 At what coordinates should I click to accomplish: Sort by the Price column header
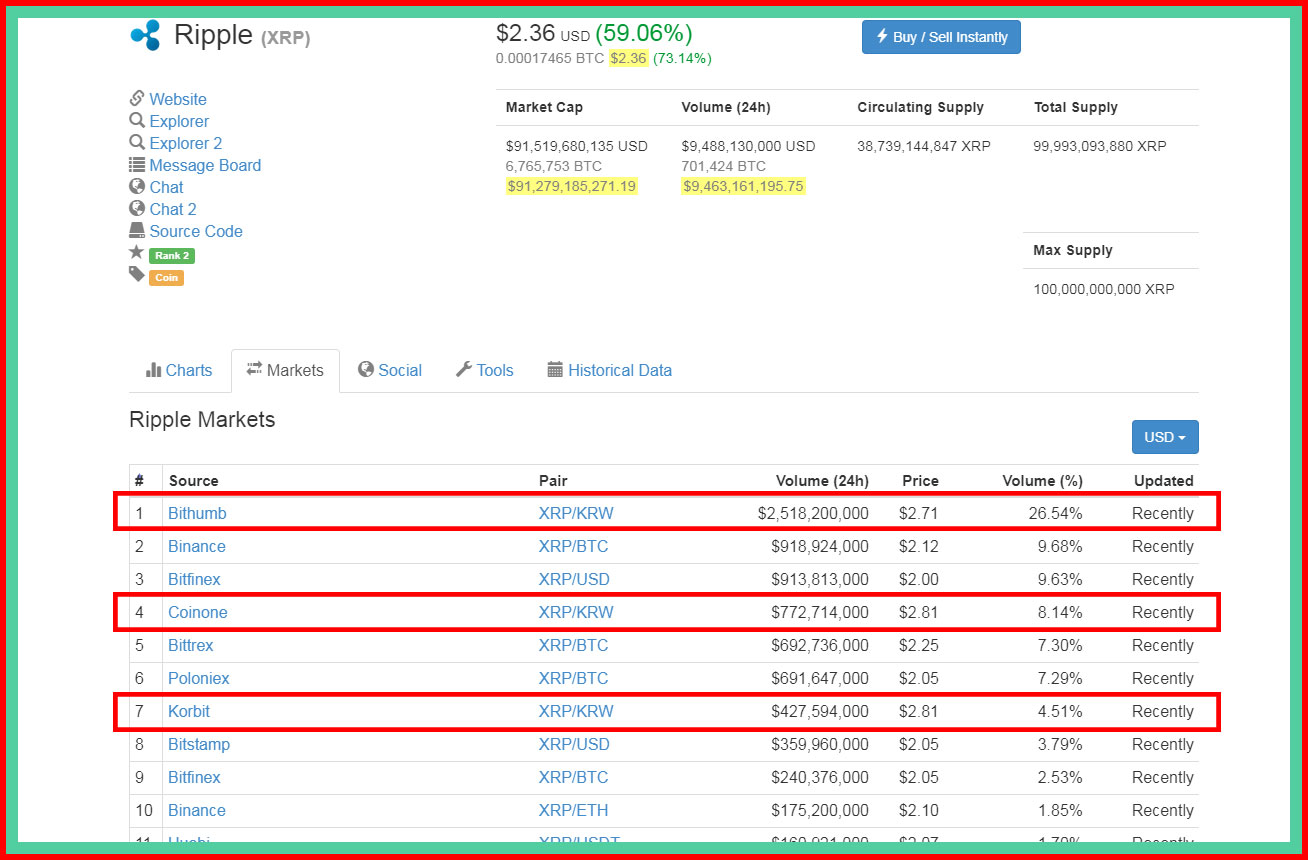coord(920,481)
